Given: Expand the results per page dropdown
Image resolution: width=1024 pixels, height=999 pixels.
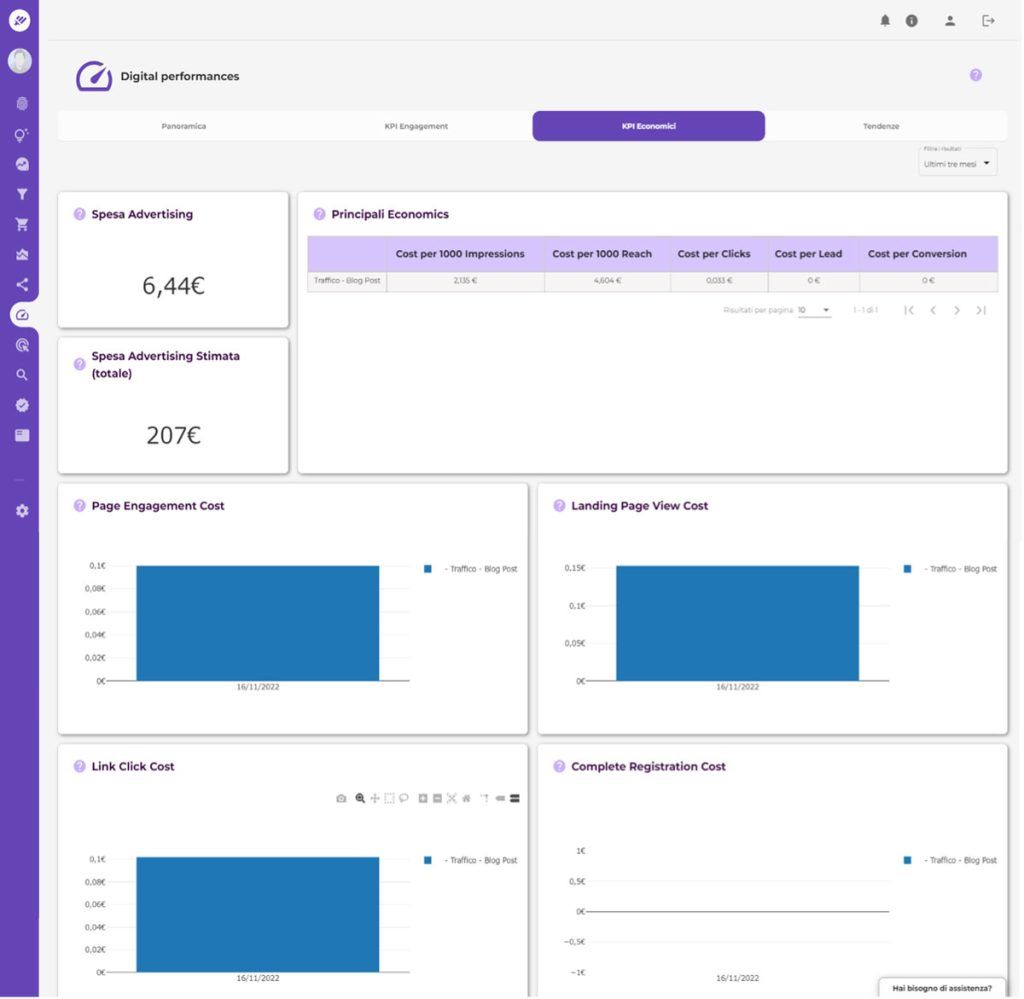Looking at the screenshot, I should tap(814, 311).
